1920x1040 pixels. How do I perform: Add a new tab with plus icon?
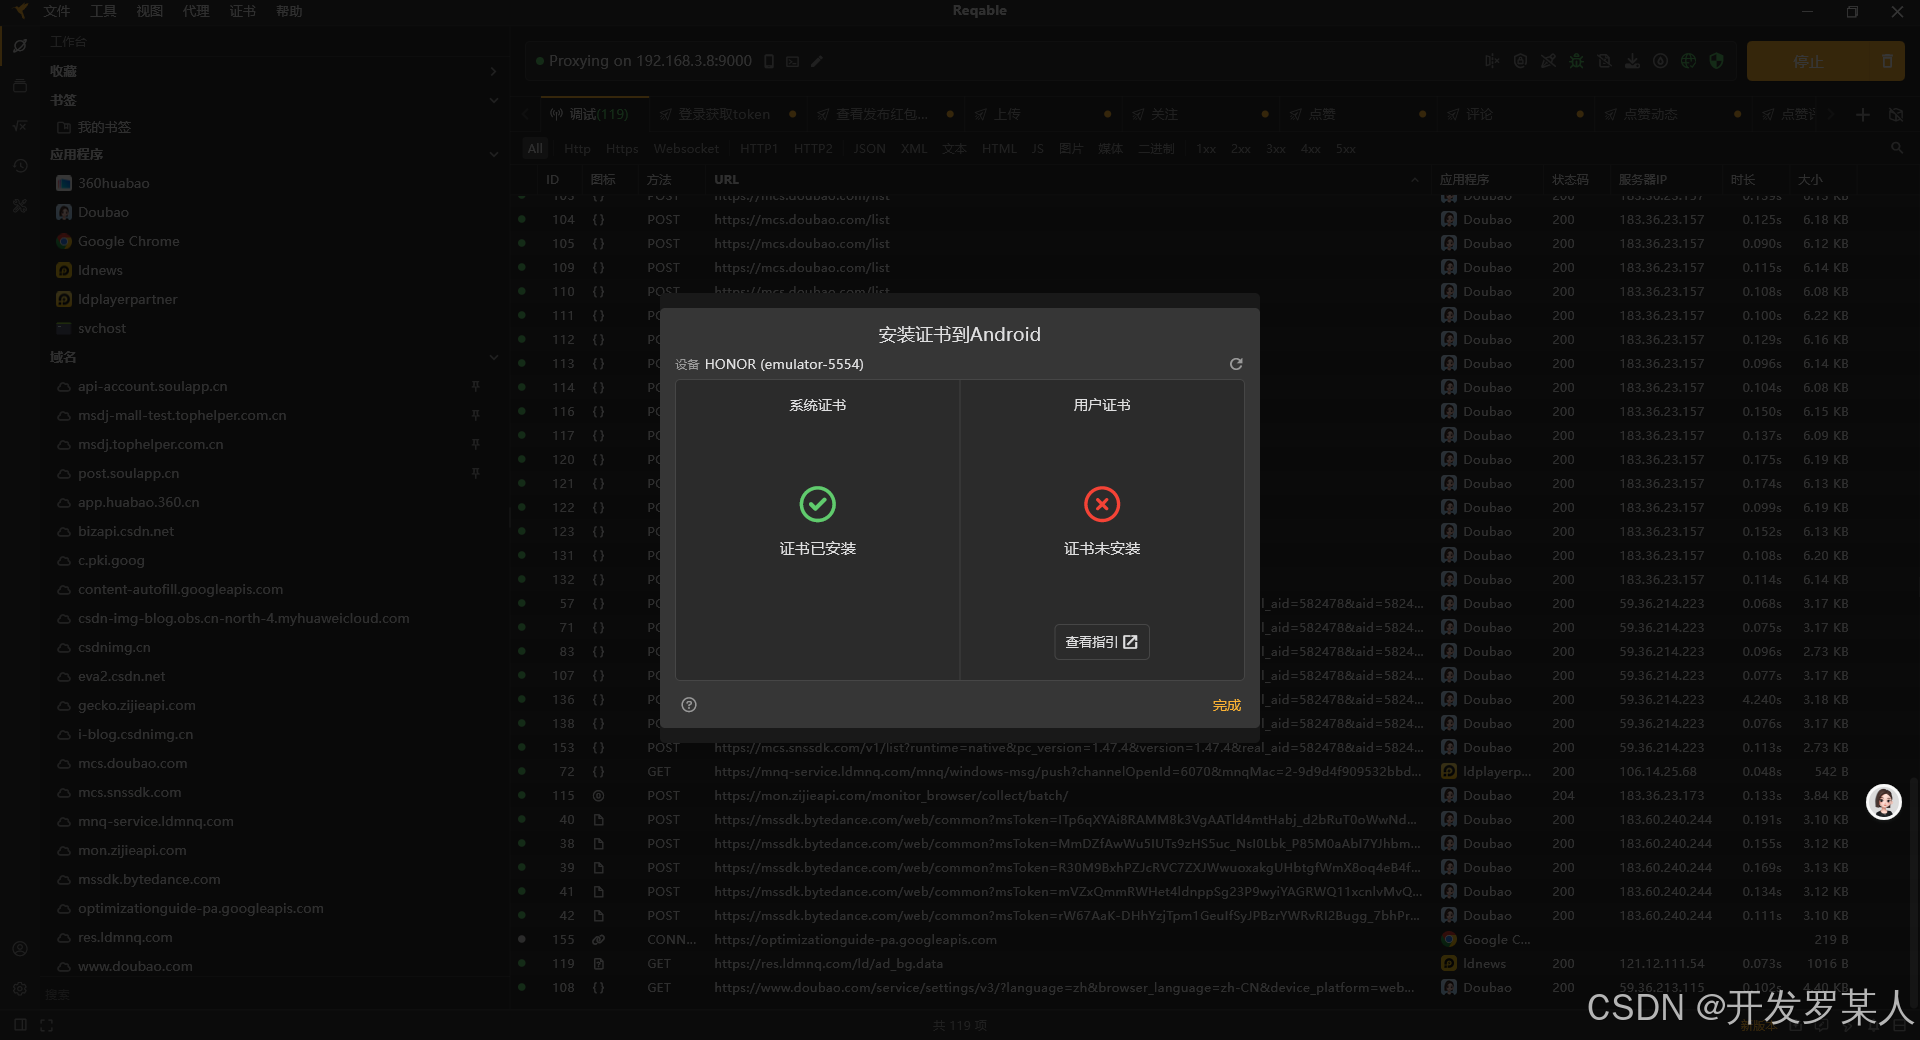(1862, 115)
